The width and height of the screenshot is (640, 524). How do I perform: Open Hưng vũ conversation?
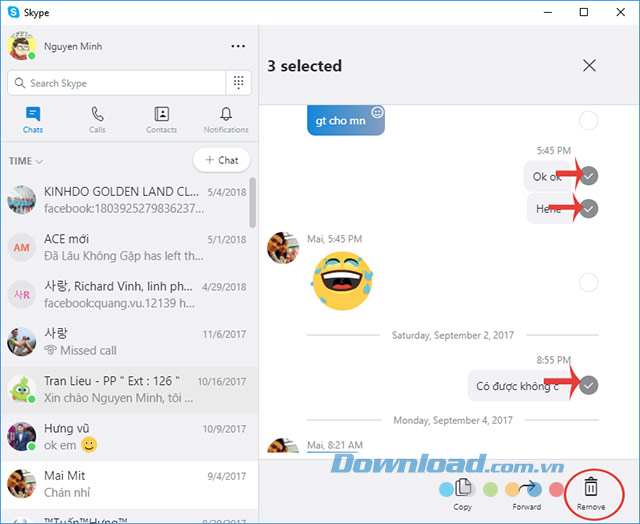click(x=129, y=437)
